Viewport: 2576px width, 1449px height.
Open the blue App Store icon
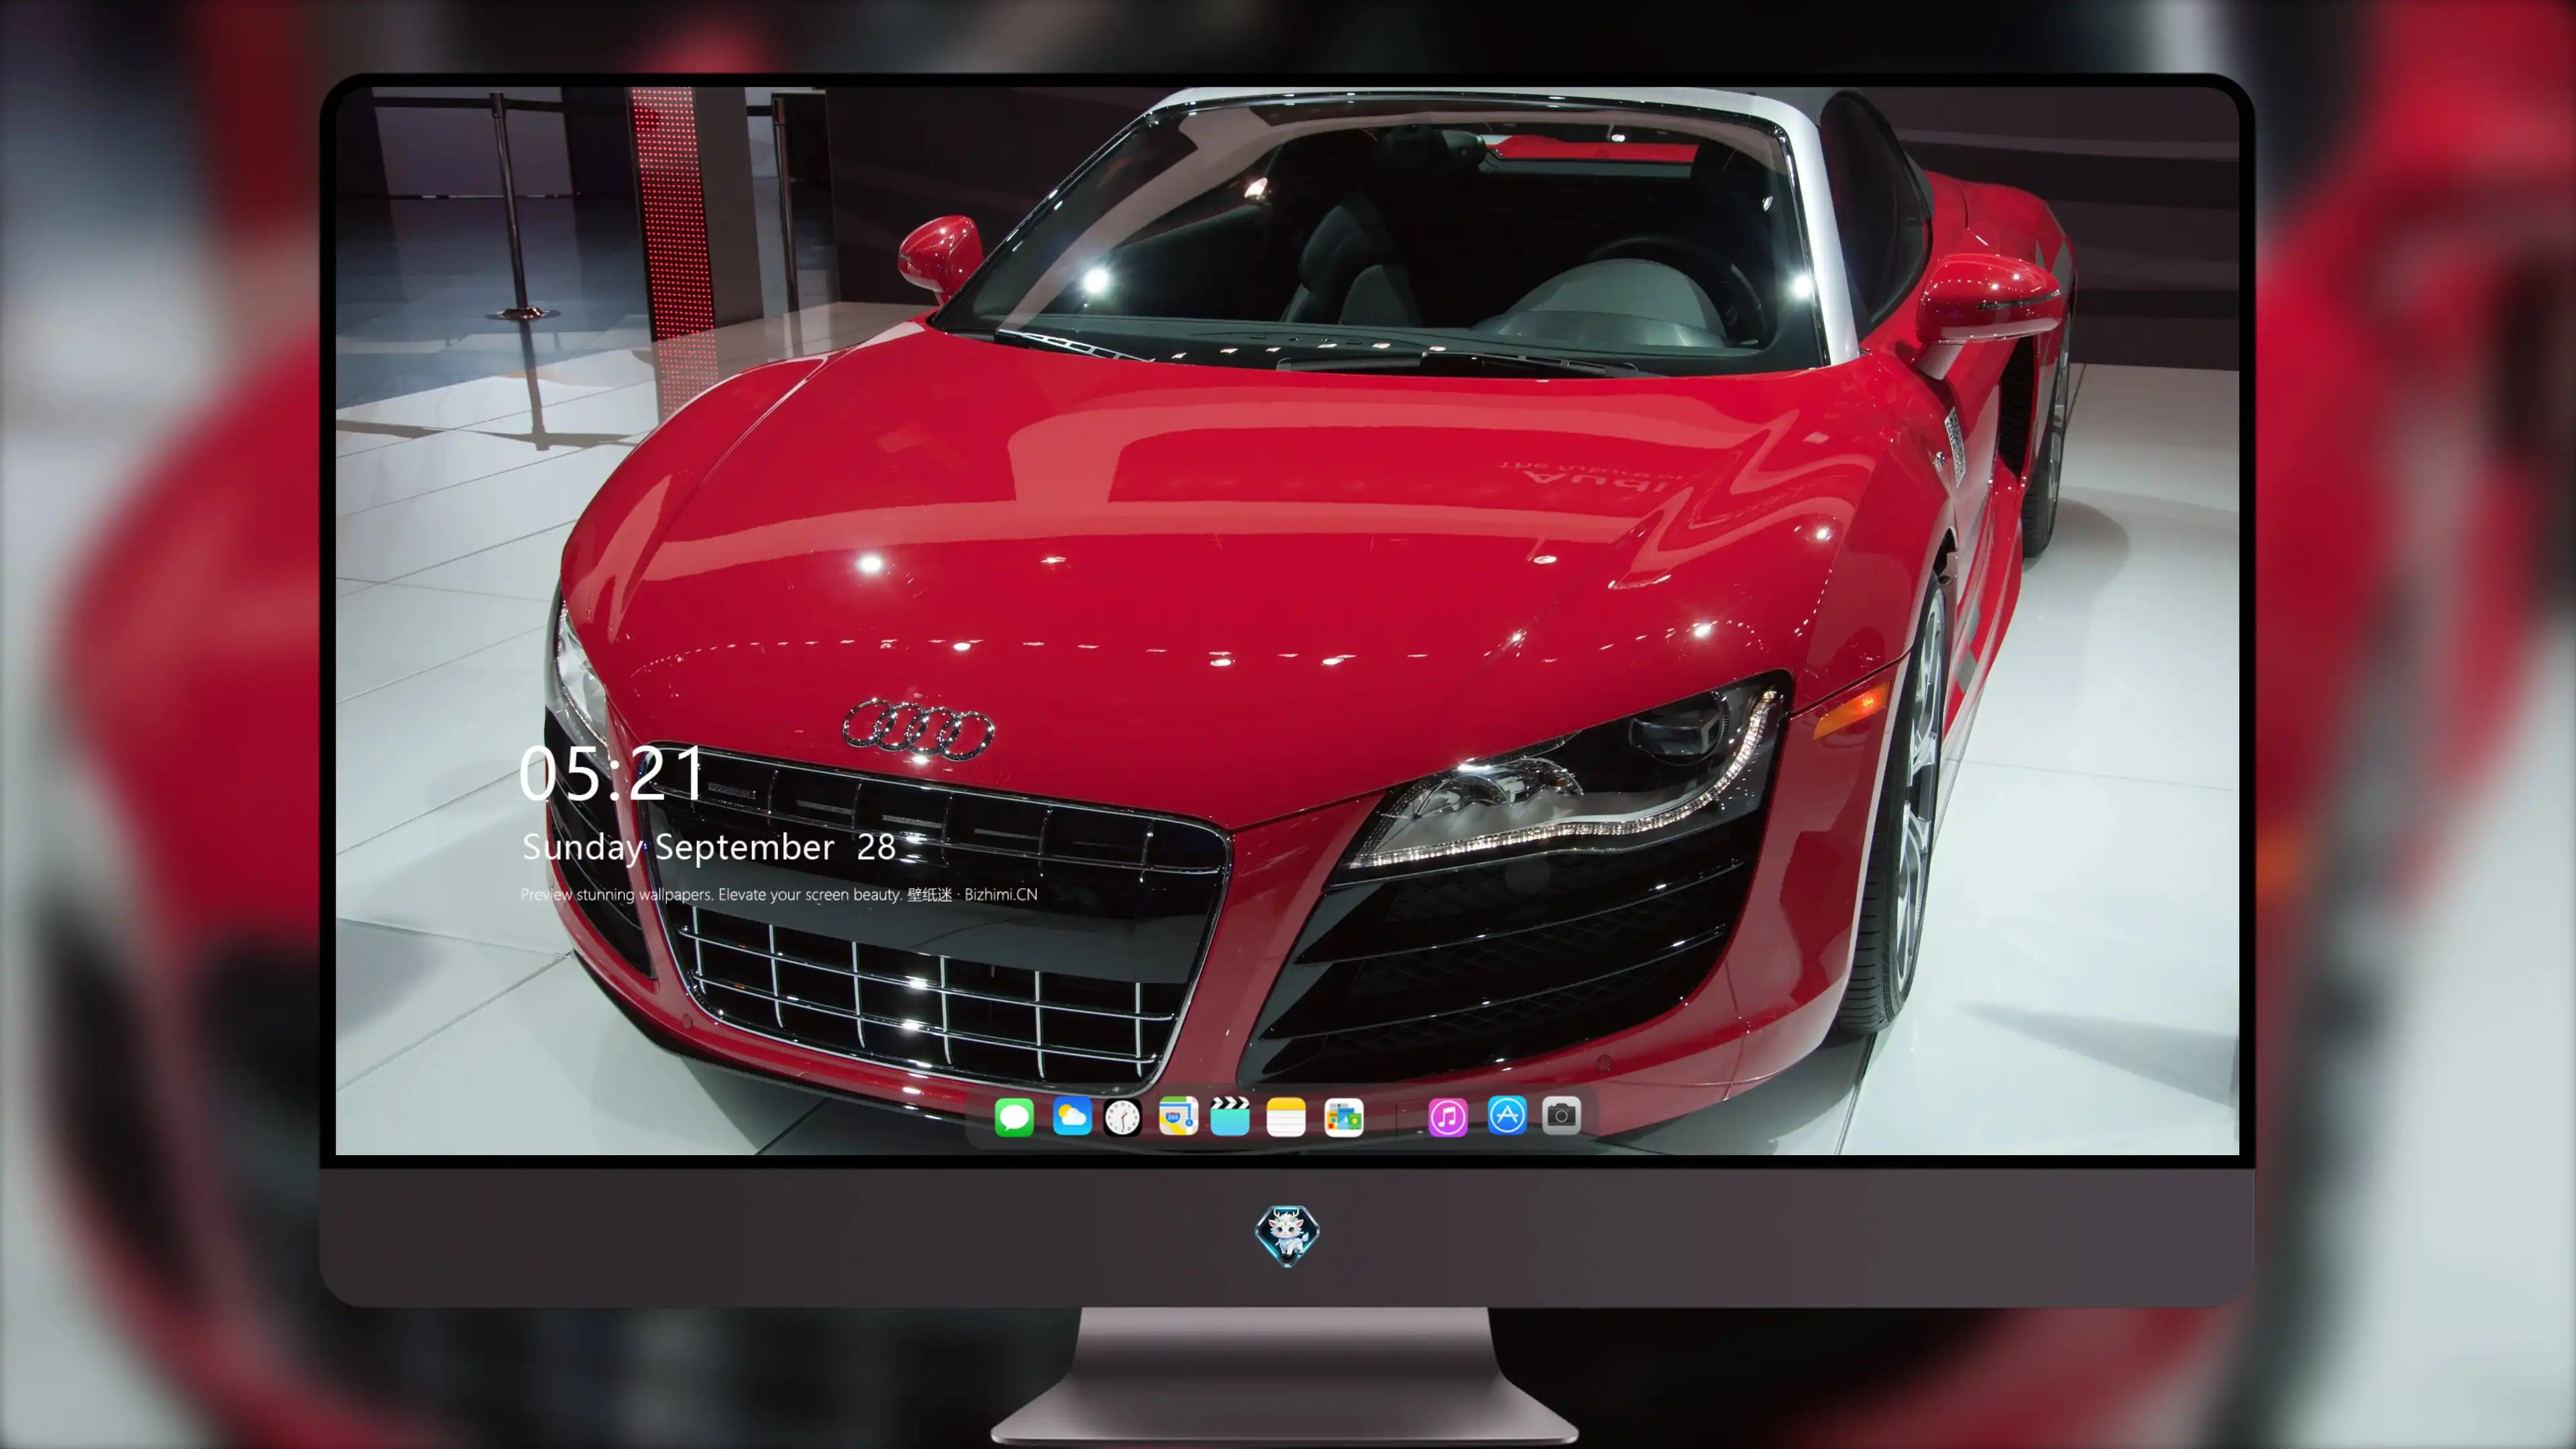coord(1507,1115)
